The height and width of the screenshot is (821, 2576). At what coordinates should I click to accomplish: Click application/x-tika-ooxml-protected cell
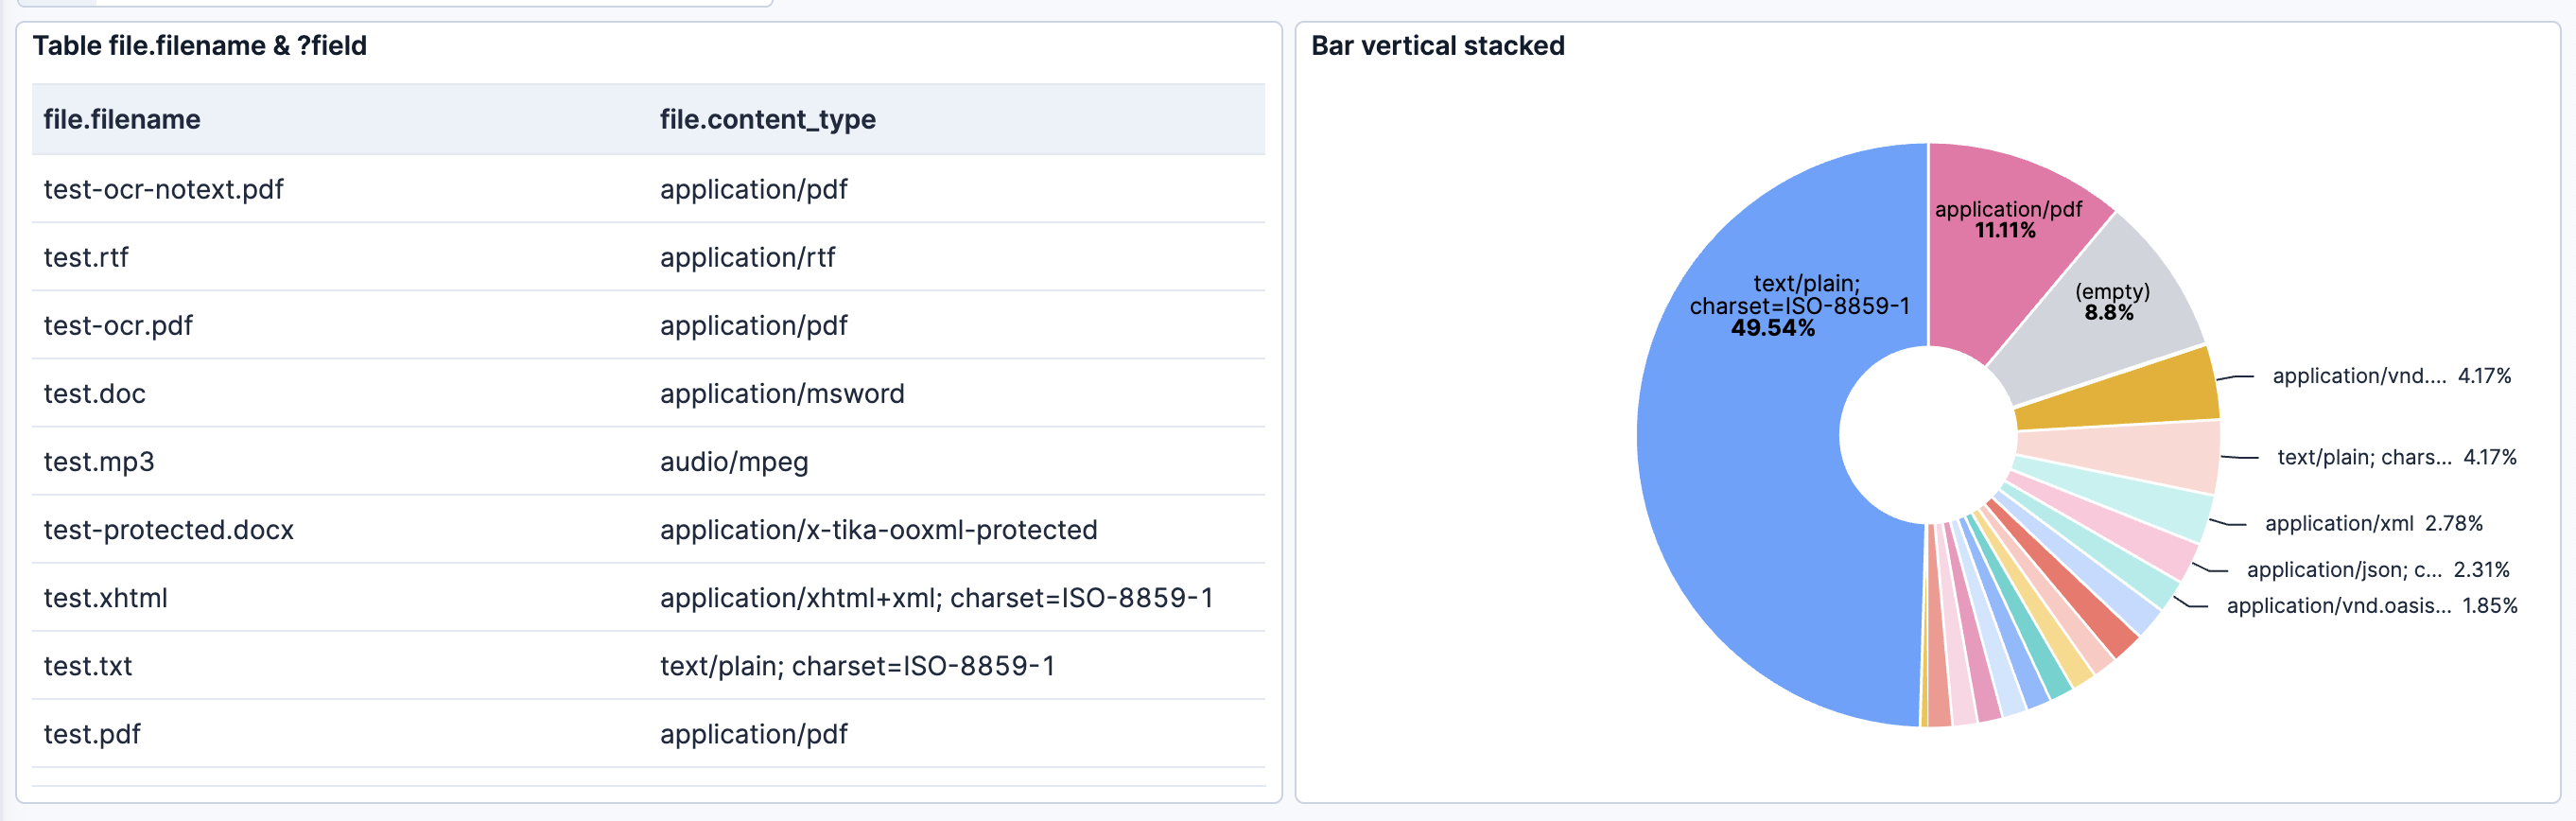click(x=878, y=529)
